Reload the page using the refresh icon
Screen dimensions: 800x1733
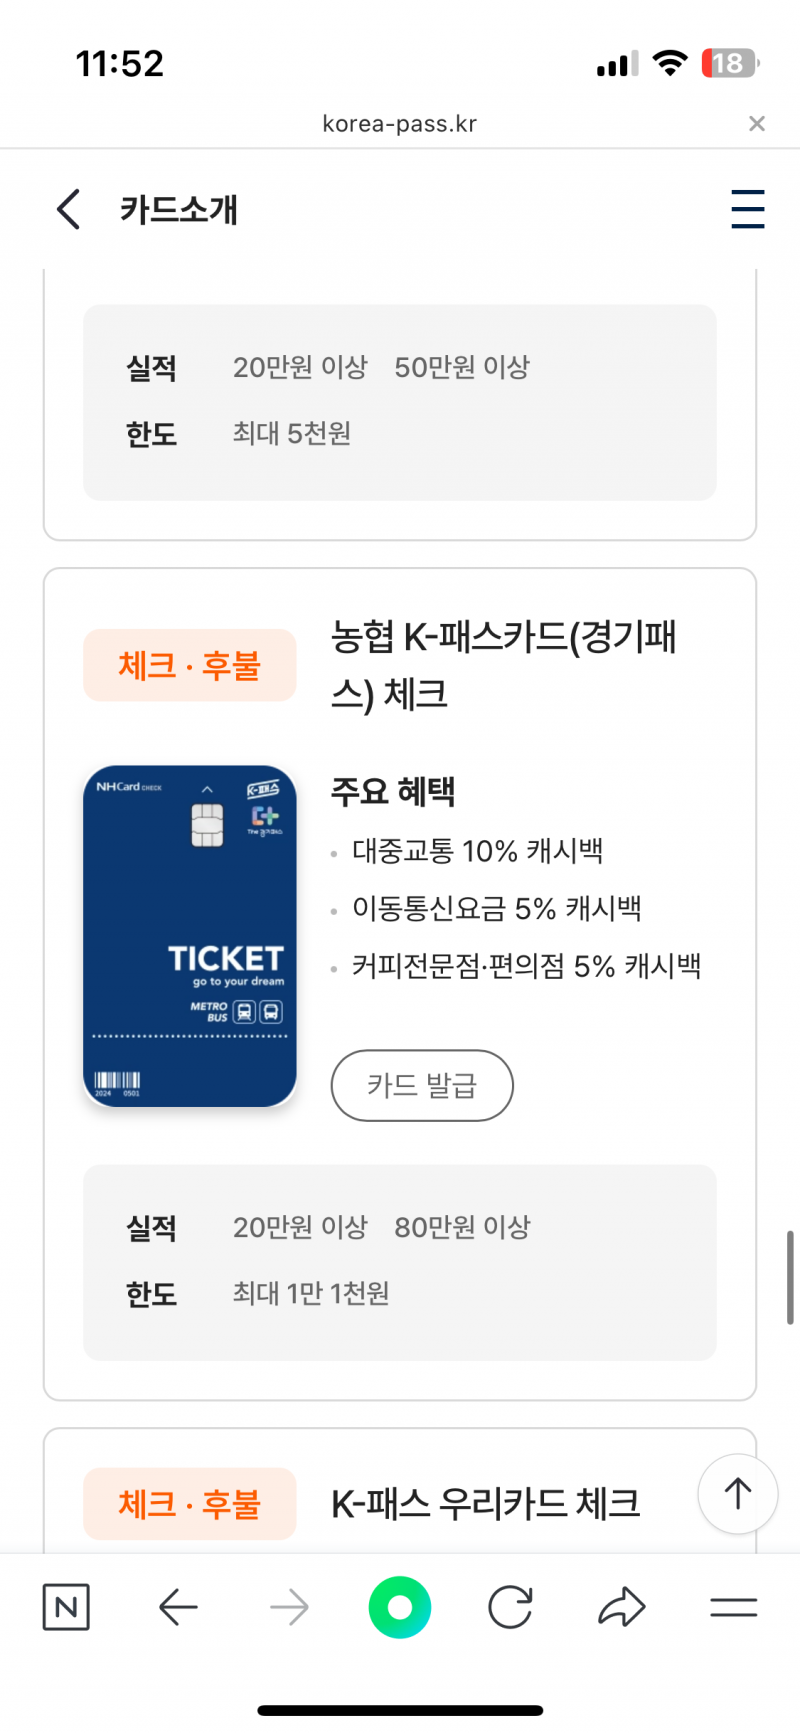pos(510,1607)
